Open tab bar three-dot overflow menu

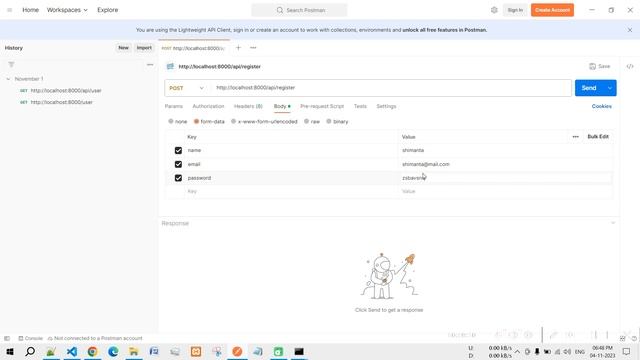(253, 48)
